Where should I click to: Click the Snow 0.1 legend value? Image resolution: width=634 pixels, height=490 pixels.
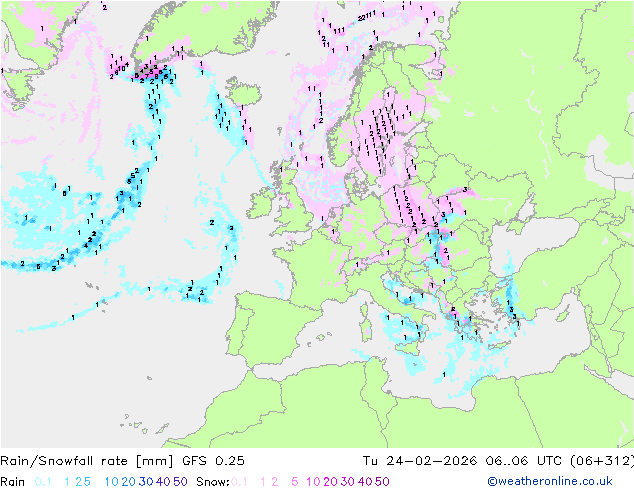pyautogui.click(x=239, y=482)
